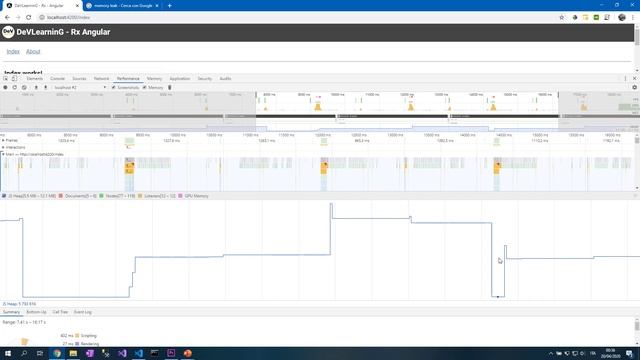The image size is (640, 360).
Task: Open a new browser tab with plus icon
Action: click(169, 6)
